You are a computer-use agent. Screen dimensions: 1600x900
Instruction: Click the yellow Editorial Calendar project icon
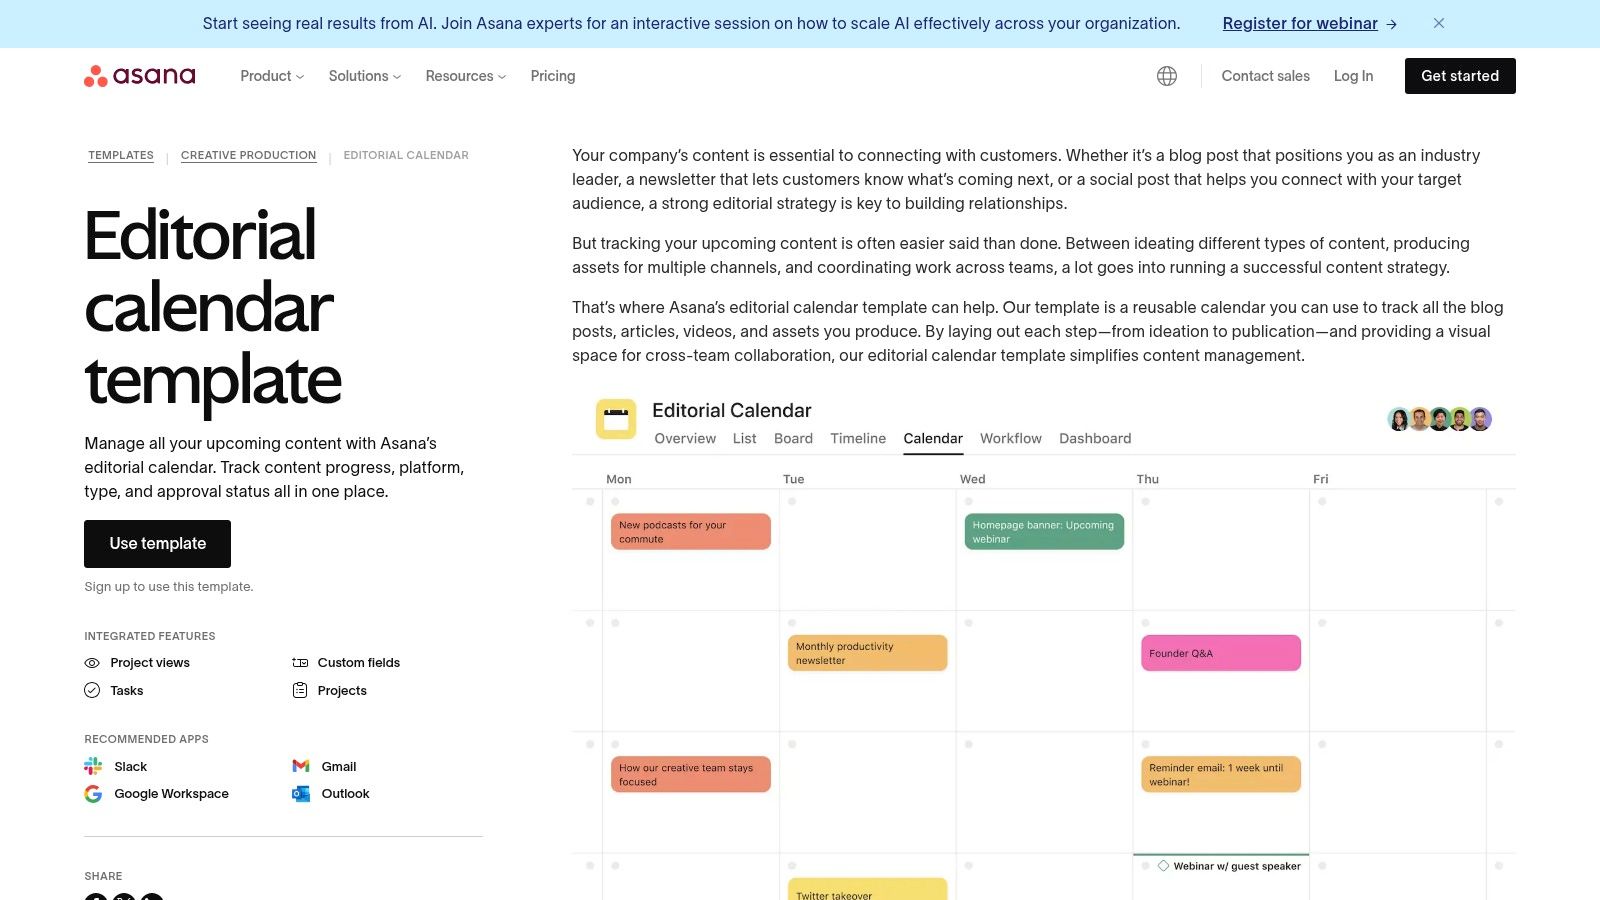616,419
